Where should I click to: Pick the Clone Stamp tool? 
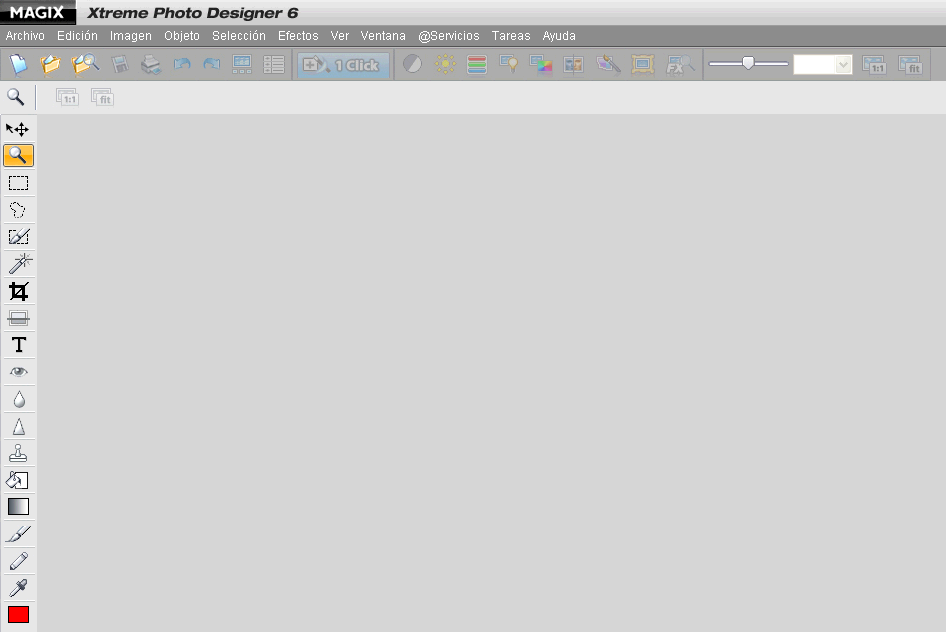(x=18, y=453)
